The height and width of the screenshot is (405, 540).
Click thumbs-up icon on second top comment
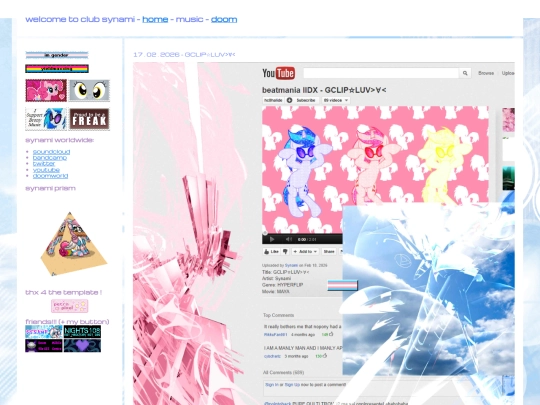point(324,356)
